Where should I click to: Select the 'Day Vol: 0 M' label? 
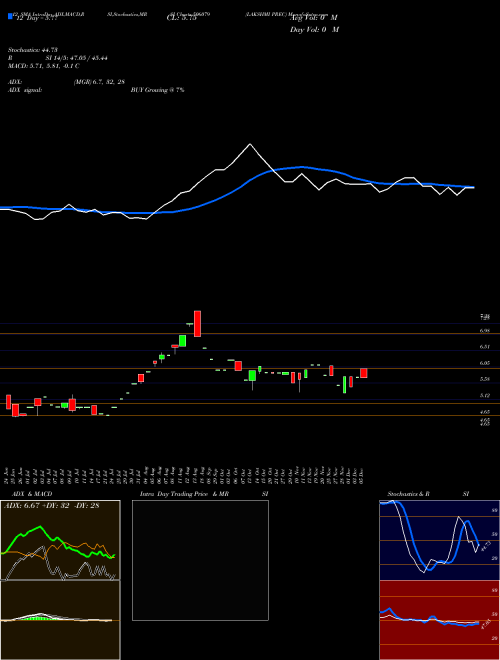coord(314,29)
